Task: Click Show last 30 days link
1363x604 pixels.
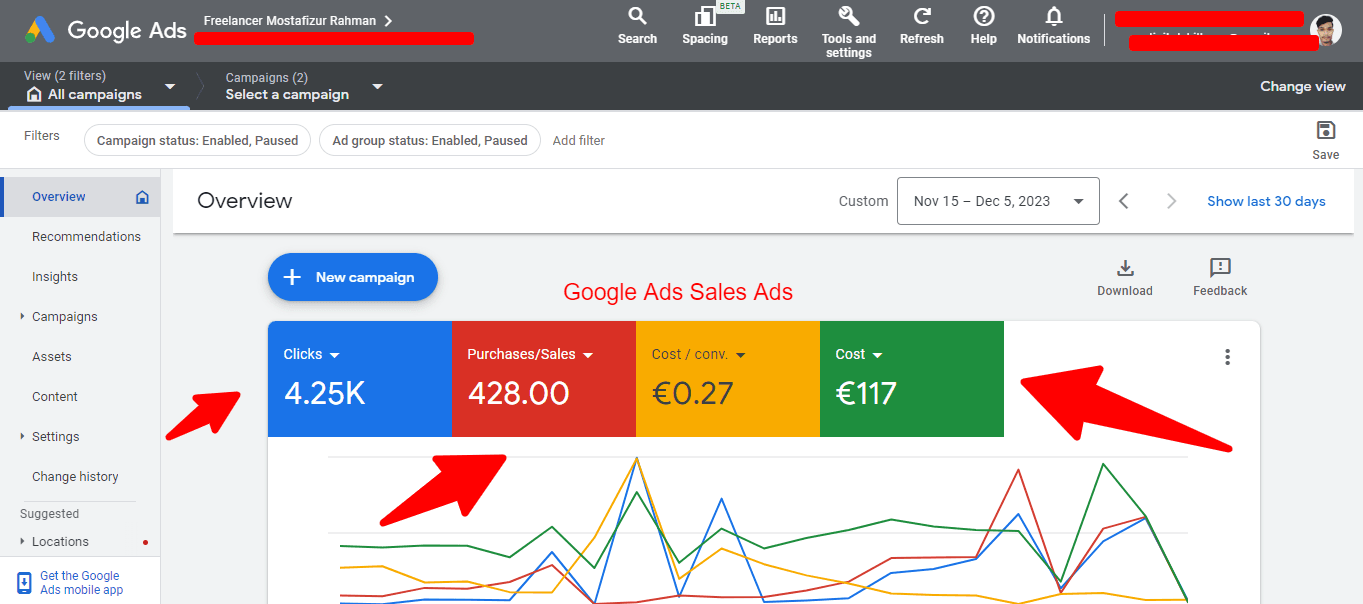Action: click(x=1266, y=201)
